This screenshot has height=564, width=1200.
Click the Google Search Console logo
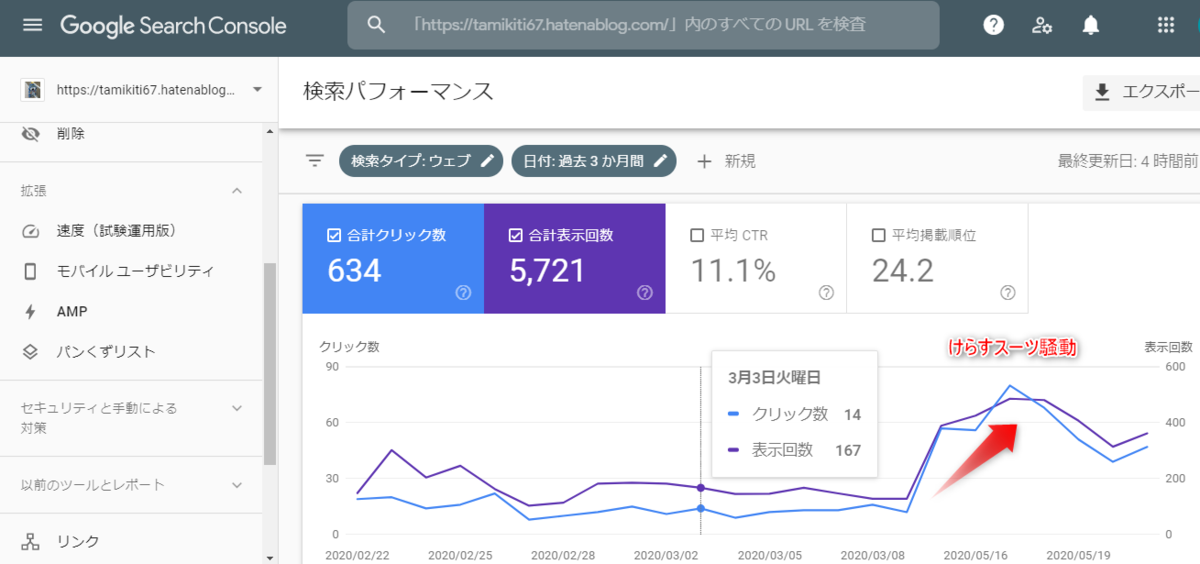(x=173, y=26)
